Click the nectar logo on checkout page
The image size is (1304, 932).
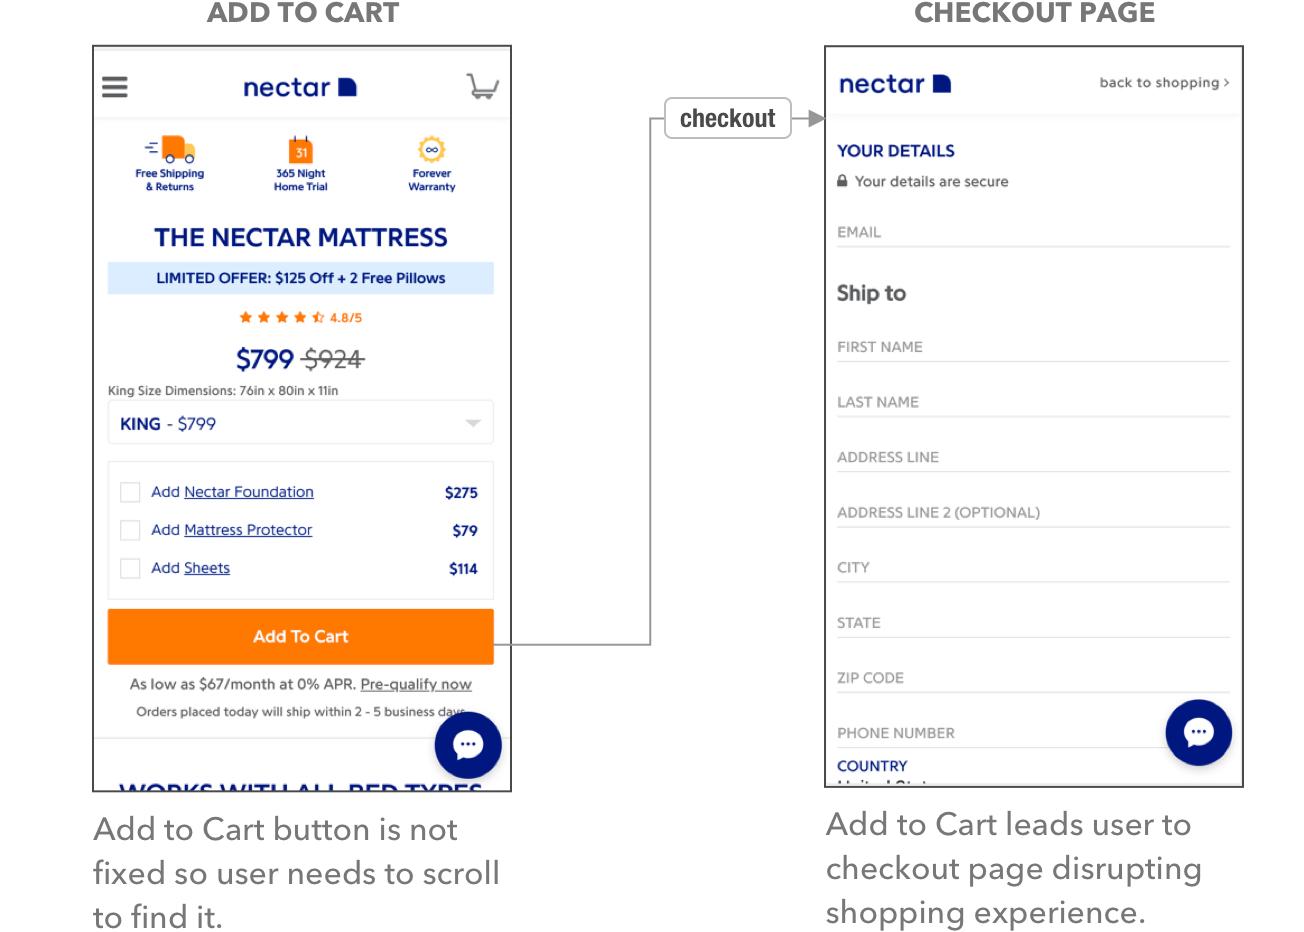click(x=894, y=84)
